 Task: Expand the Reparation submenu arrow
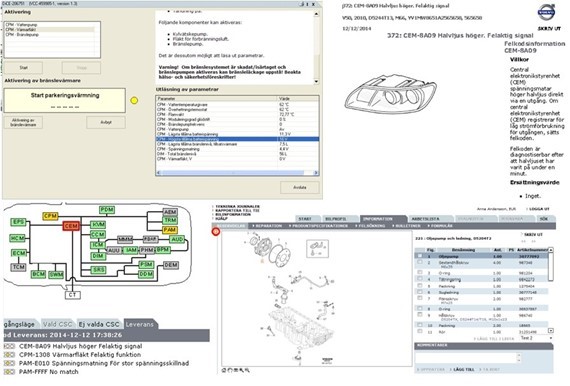point(253,226)
